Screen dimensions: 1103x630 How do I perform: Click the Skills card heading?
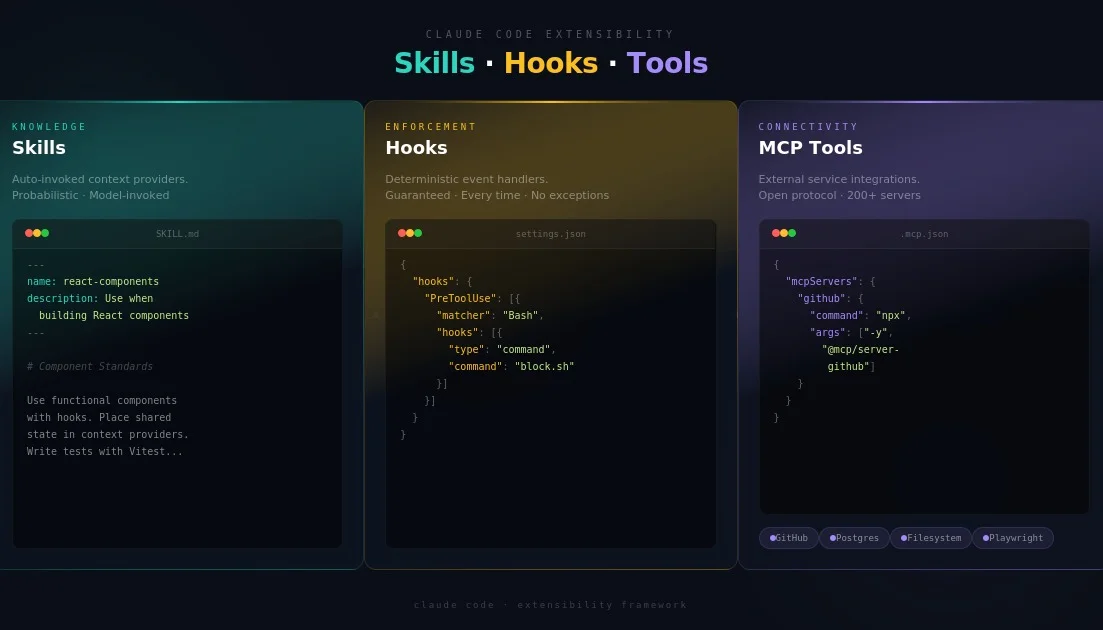point(39,148)
